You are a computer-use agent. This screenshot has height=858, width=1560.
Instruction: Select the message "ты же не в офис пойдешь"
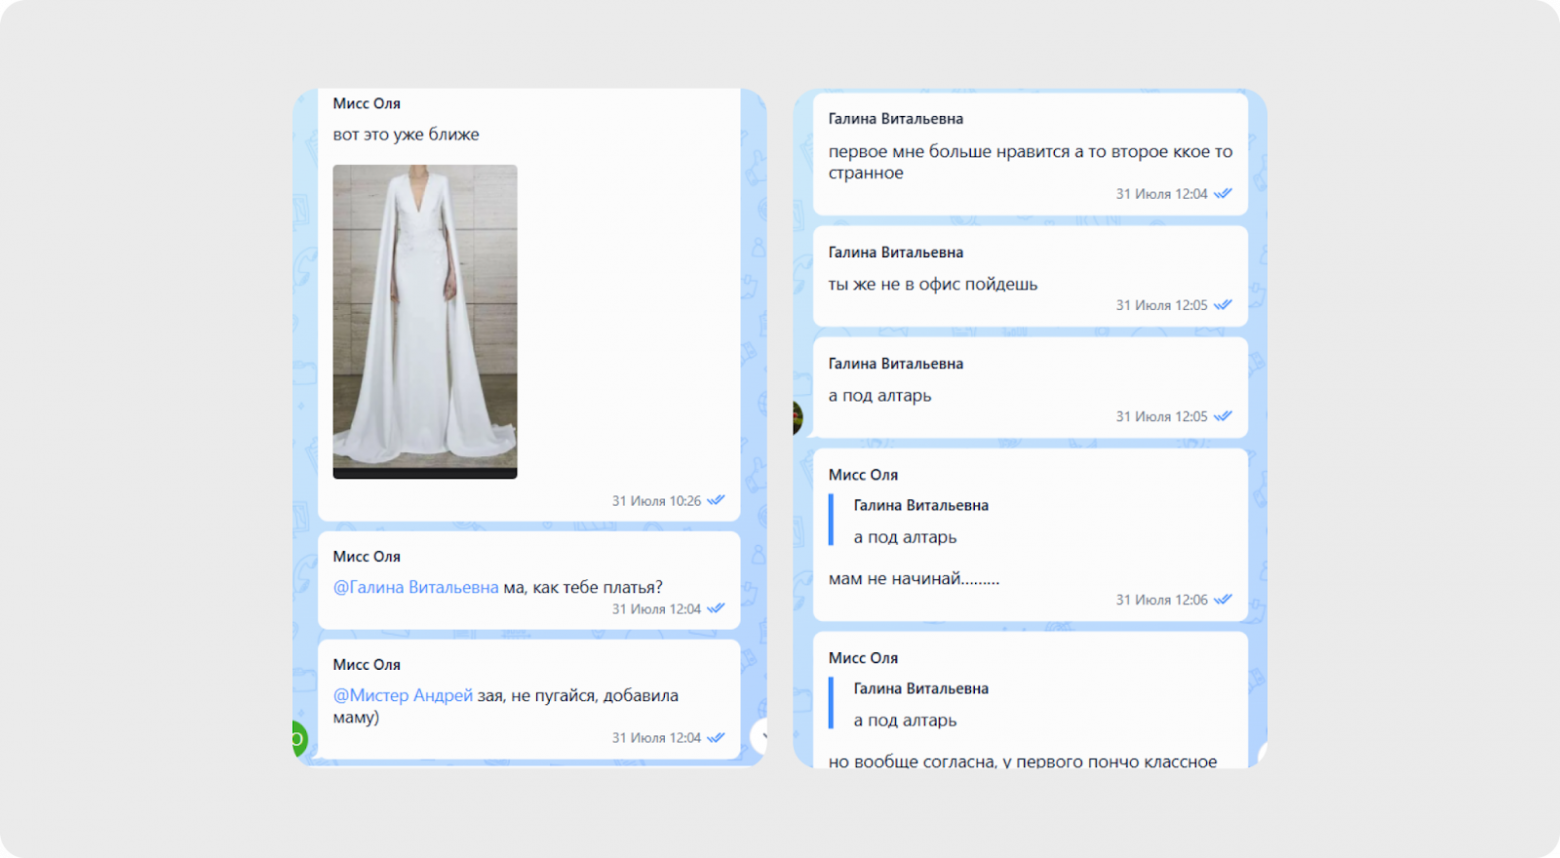pyautogui.click(x=932, y=285)
